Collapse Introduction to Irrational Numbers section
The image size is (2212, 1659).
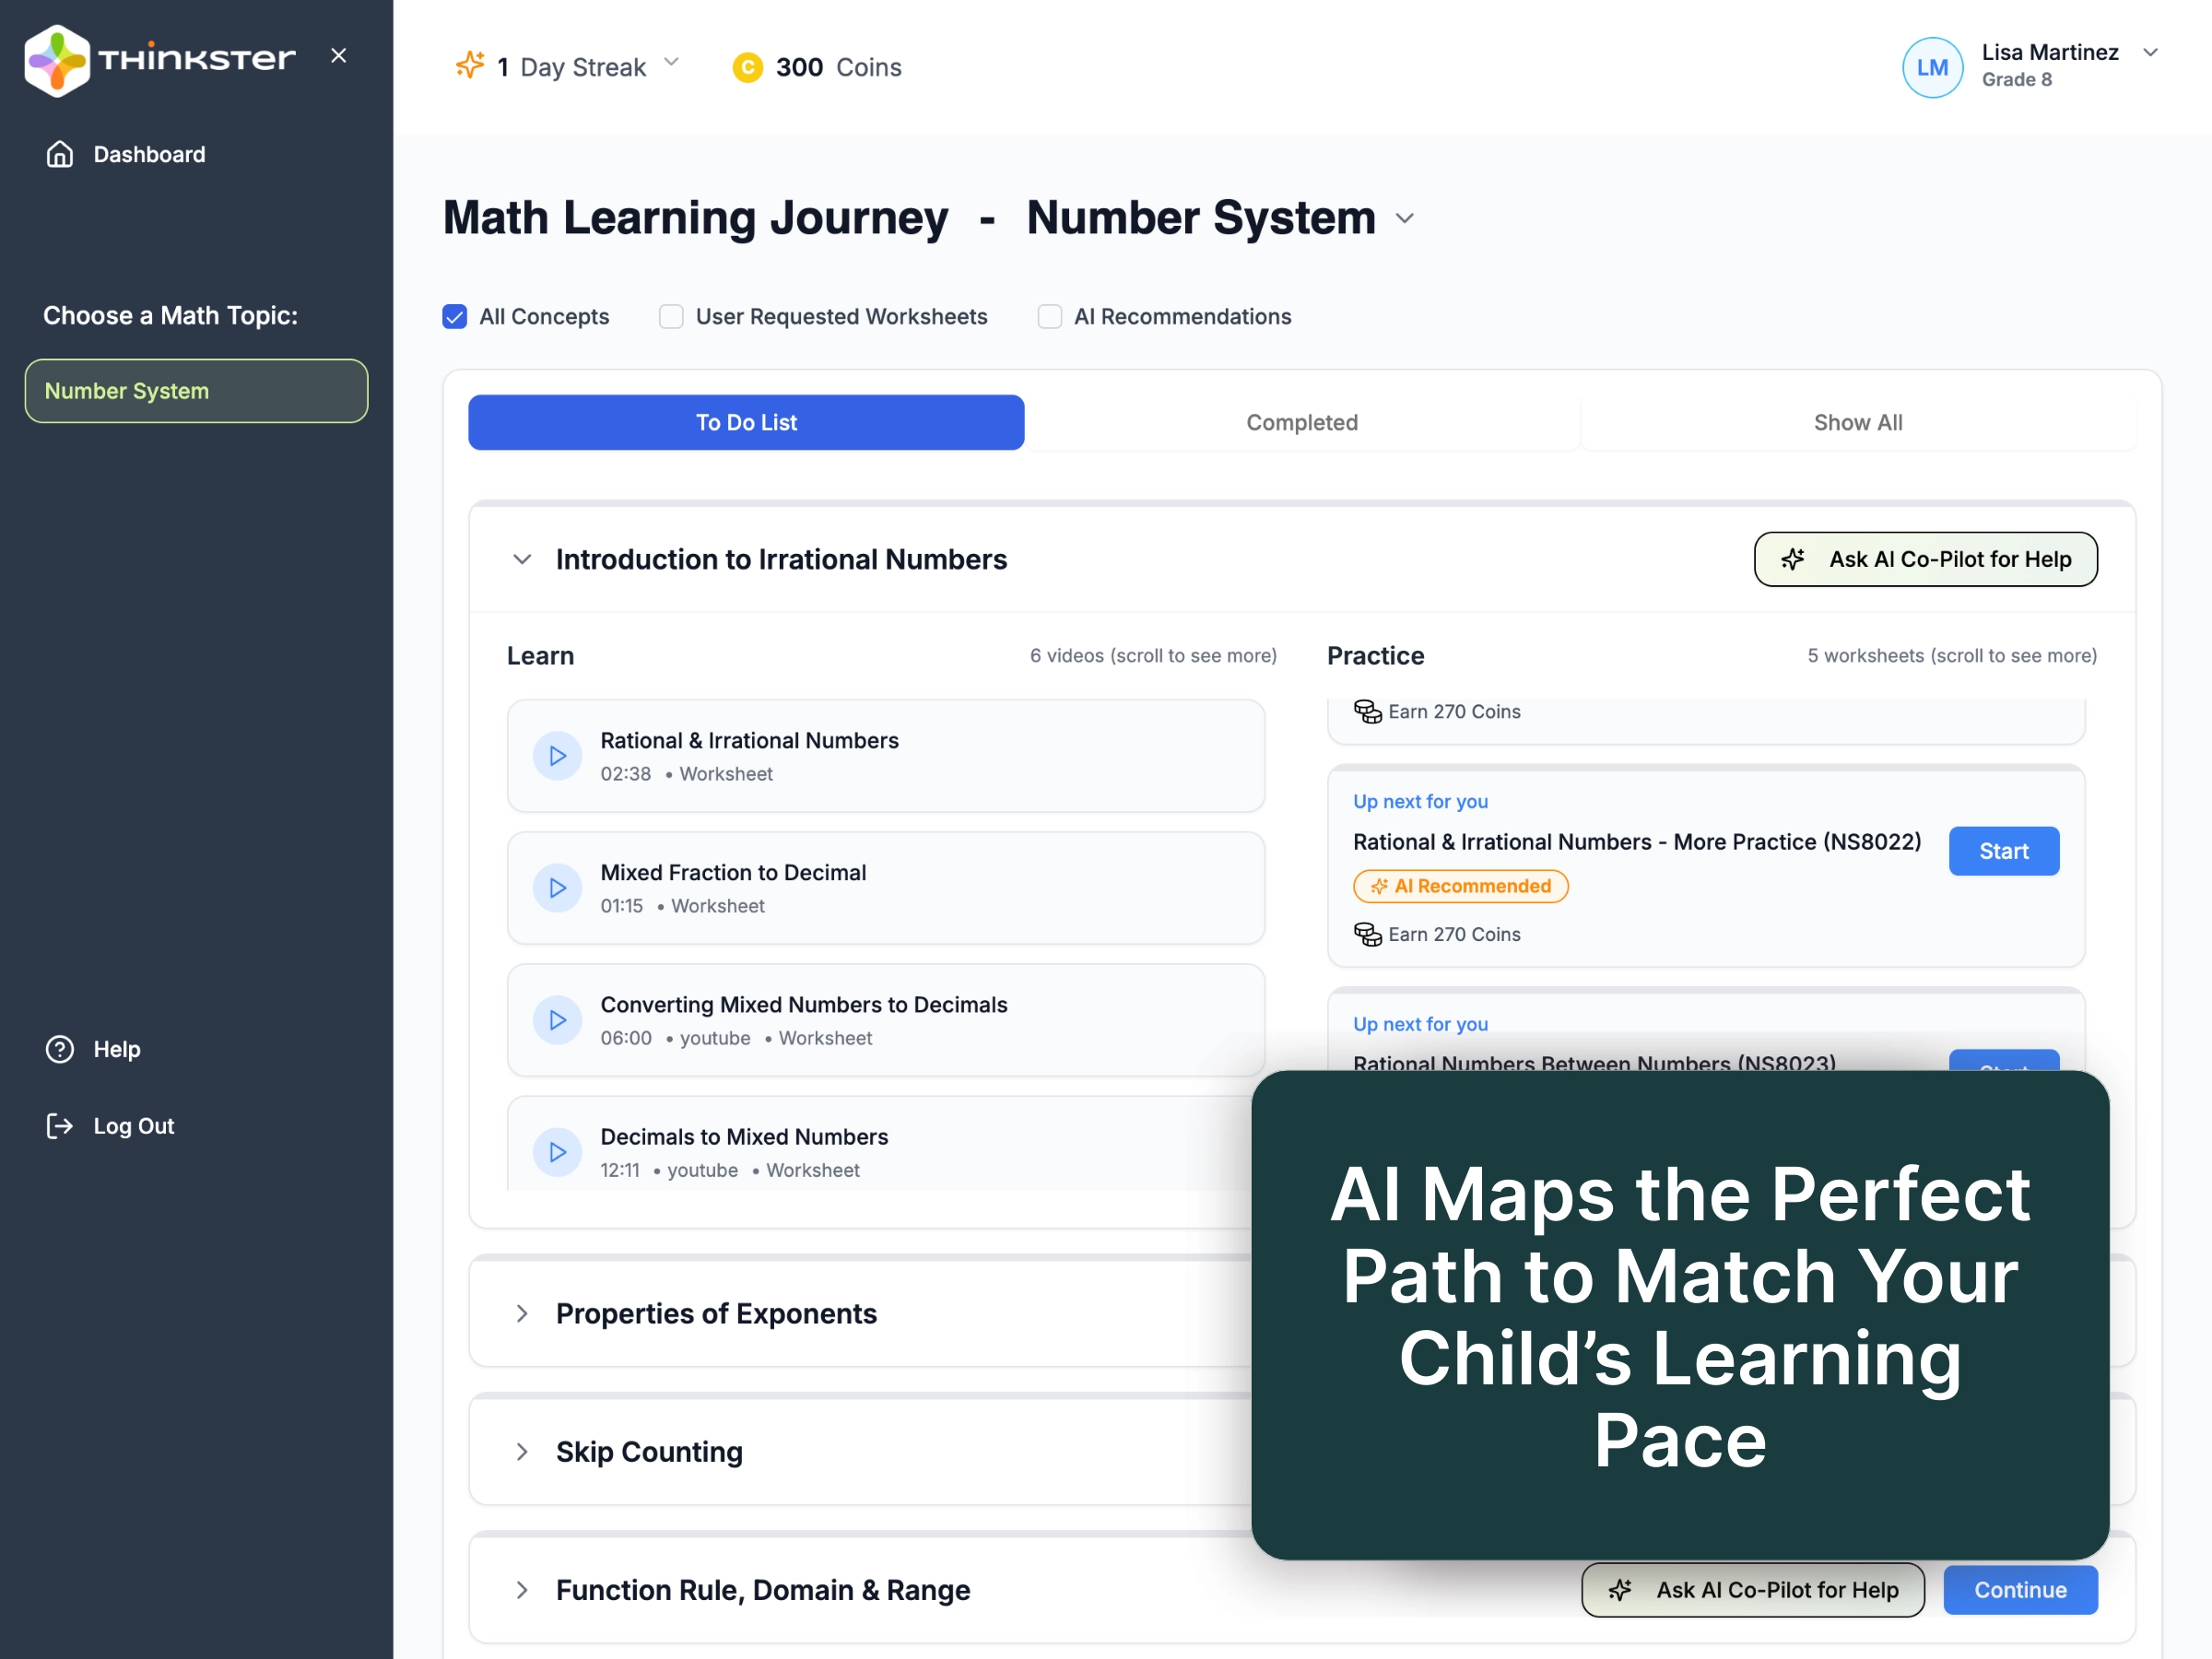pyautogui.click(x=522, y=559)
